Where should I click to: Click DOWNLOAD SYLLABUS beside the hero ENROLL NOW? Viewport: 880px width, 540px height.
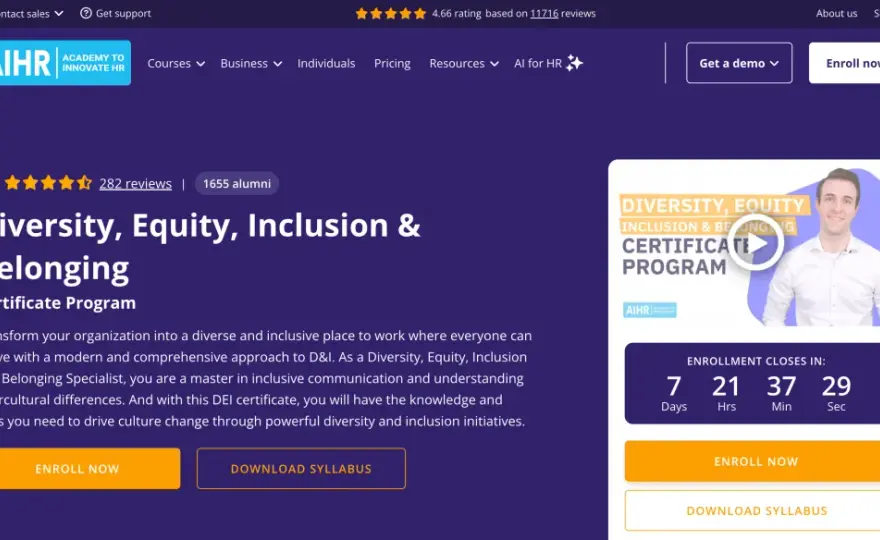[301, 469]
